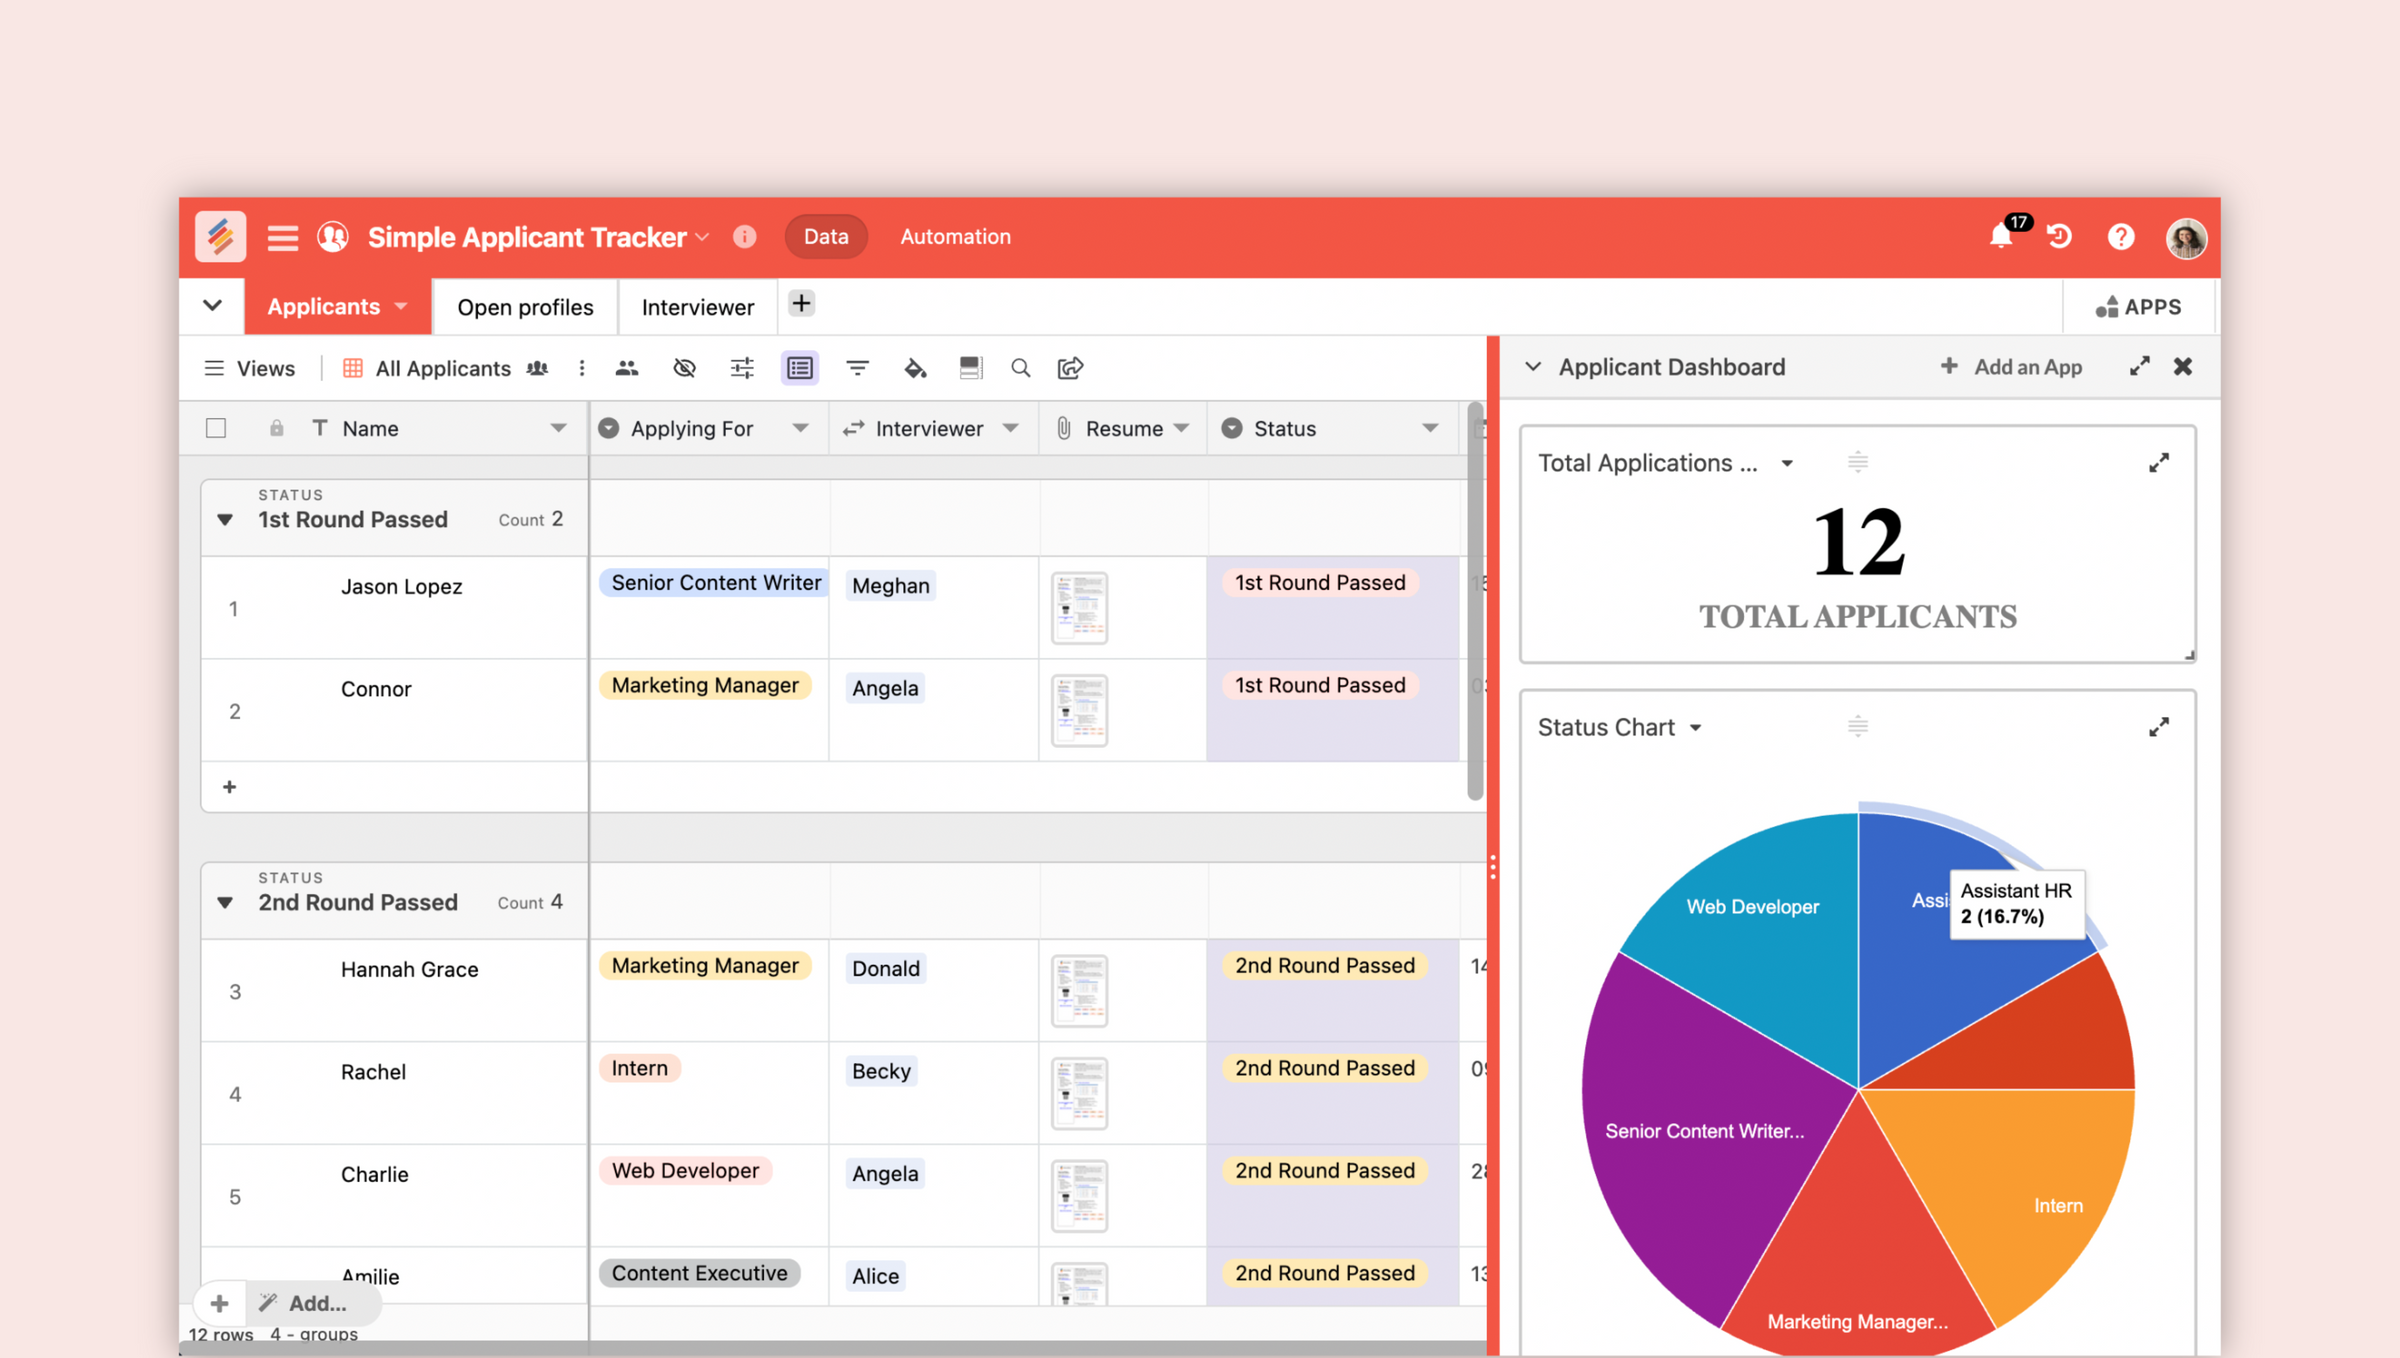Click Jason Lopez's resume thumbnail

[x=1079, y=607]
